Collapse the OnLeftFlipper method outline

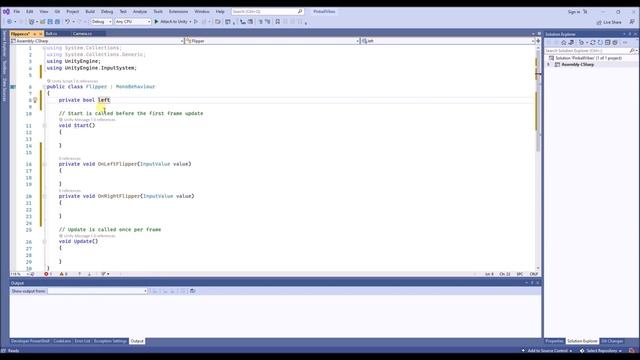(44, 164)
